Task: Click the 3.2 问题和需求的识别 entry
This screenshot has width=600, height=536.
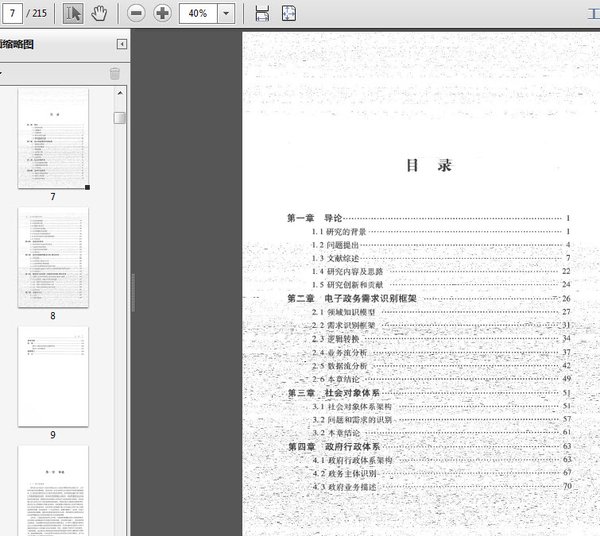Action: click(441, 420)
